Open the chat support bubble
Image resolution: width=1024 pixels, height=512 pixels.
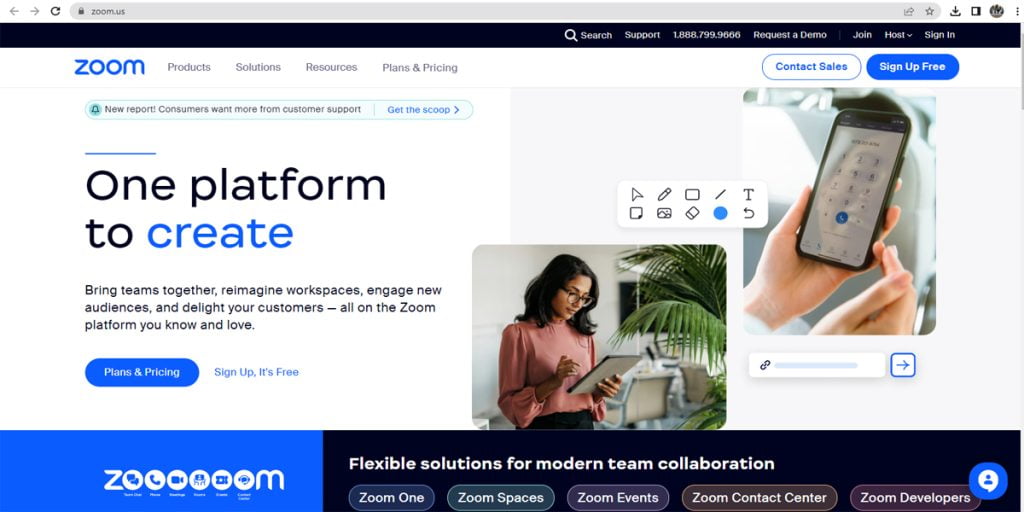point(988,481)
